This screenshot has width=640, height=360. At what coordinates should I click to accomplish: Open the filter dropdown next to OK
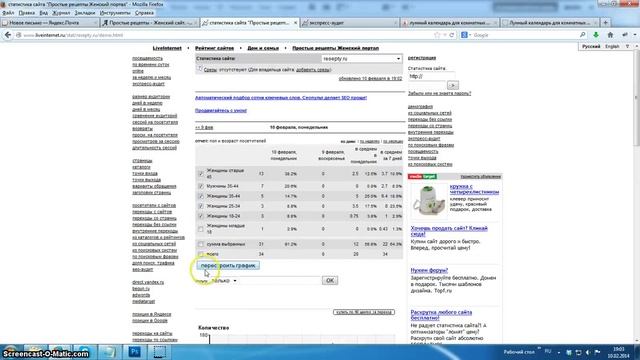pyautogui.click(x=224, y=280)
